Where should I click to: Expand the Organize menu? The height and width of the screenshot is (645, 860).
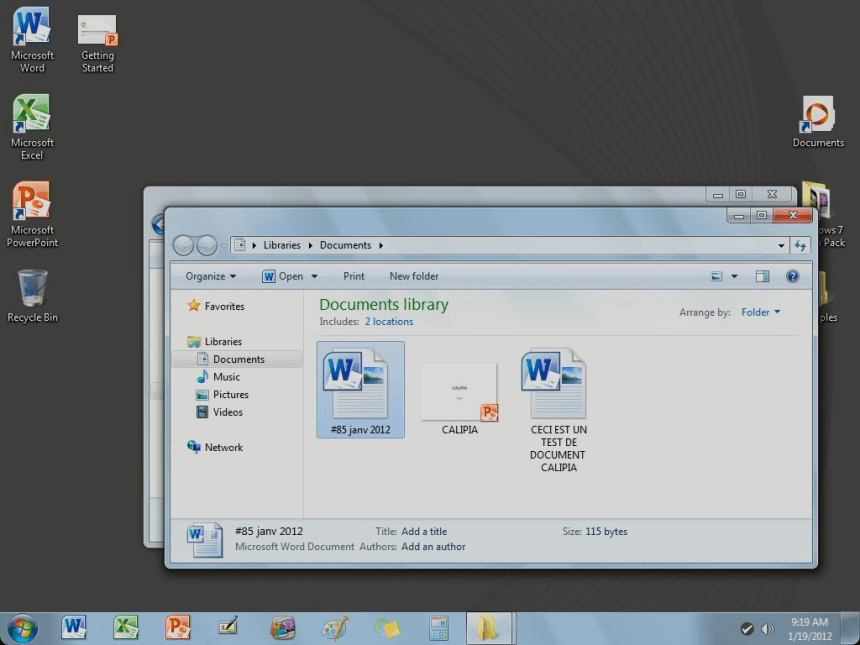pyautogui.click(x=211, y=277)
